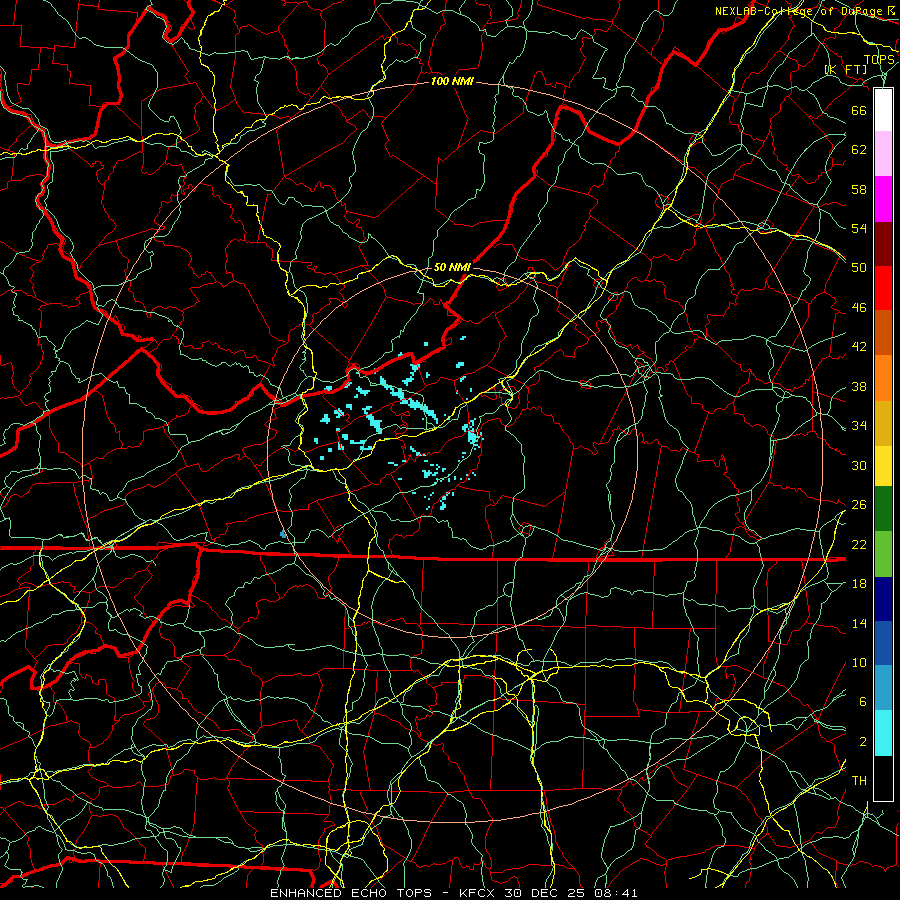Click the light pink legend swatch
The image size is (900, 900).
coord(883,154)
